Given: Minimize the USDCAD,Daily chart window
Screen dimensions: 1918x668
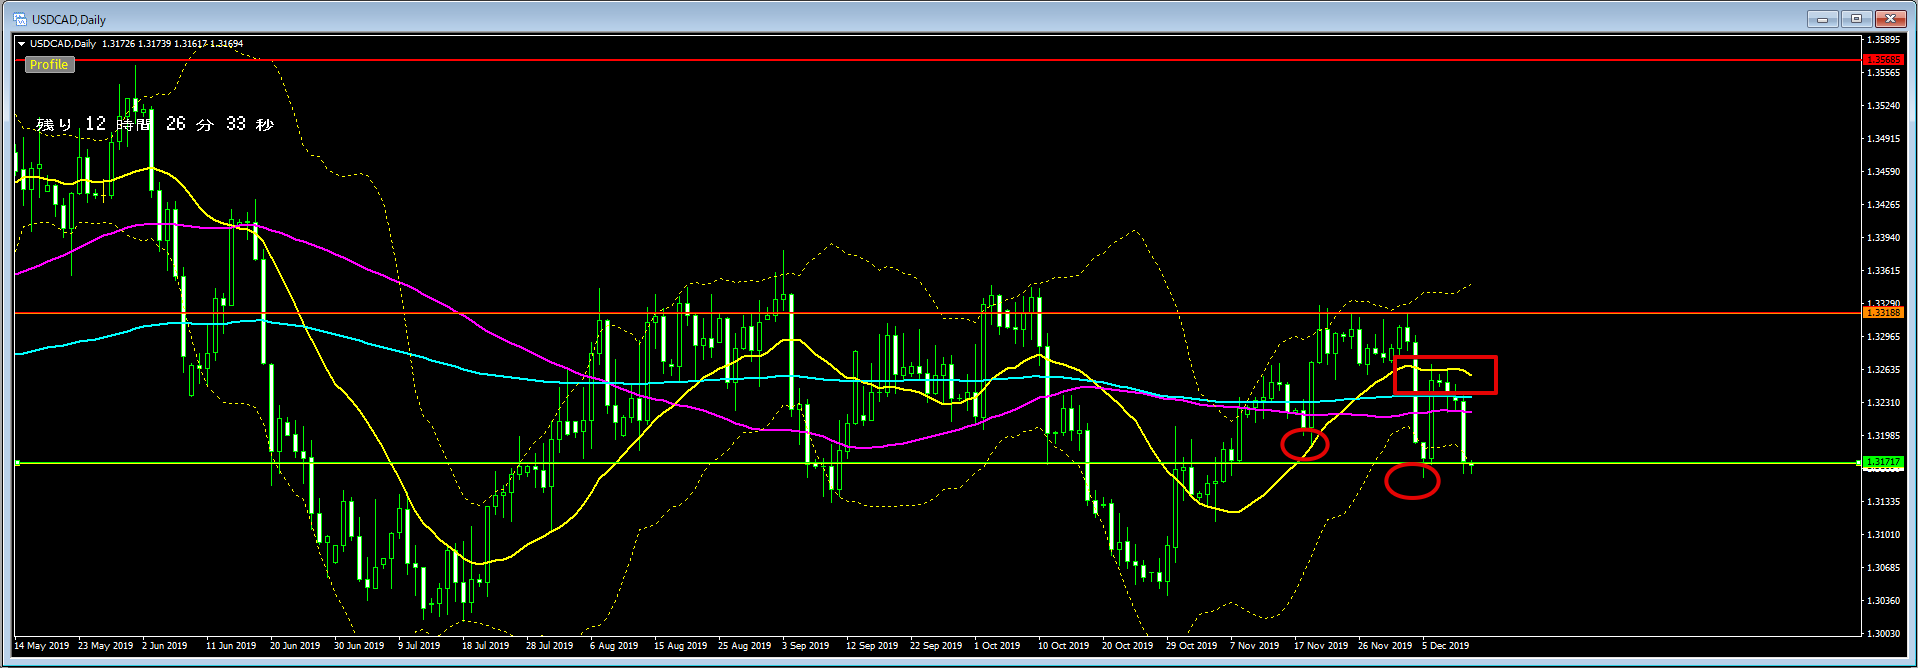Looking at the screenshot, I should [1822, 18].
